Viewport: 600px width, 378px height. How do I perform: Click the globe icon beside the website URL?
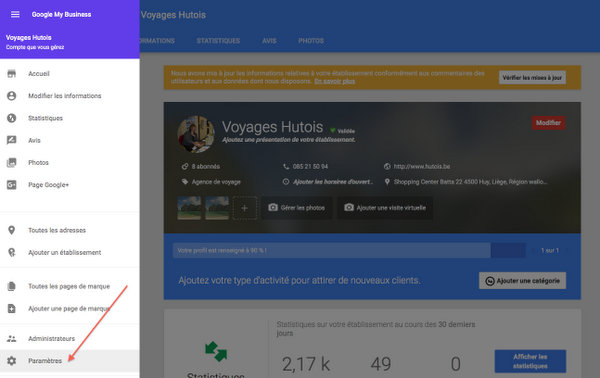point(387,166)
